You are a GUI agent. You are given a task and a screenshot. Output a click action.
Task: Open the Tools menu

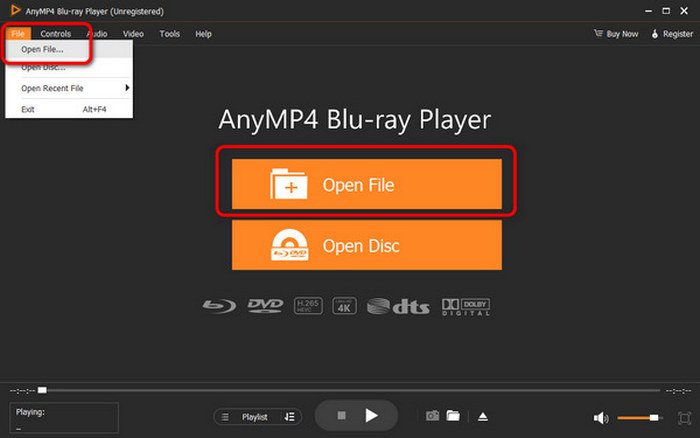pos(170,34)
